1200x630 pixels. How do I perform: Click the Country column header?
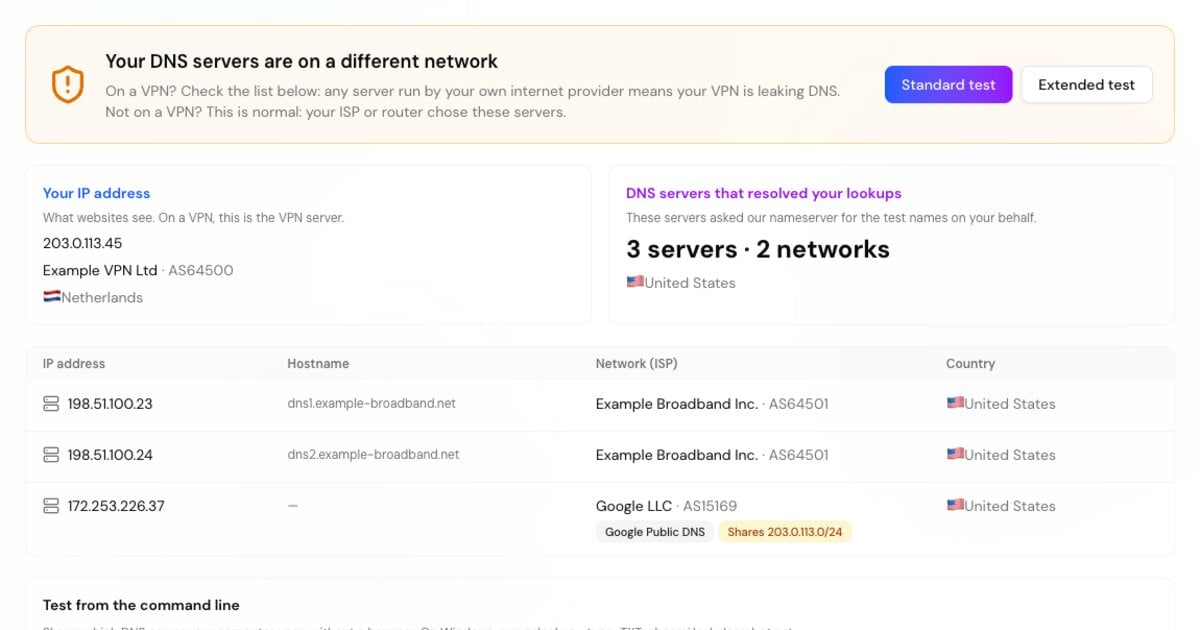(x=970, y=364)
